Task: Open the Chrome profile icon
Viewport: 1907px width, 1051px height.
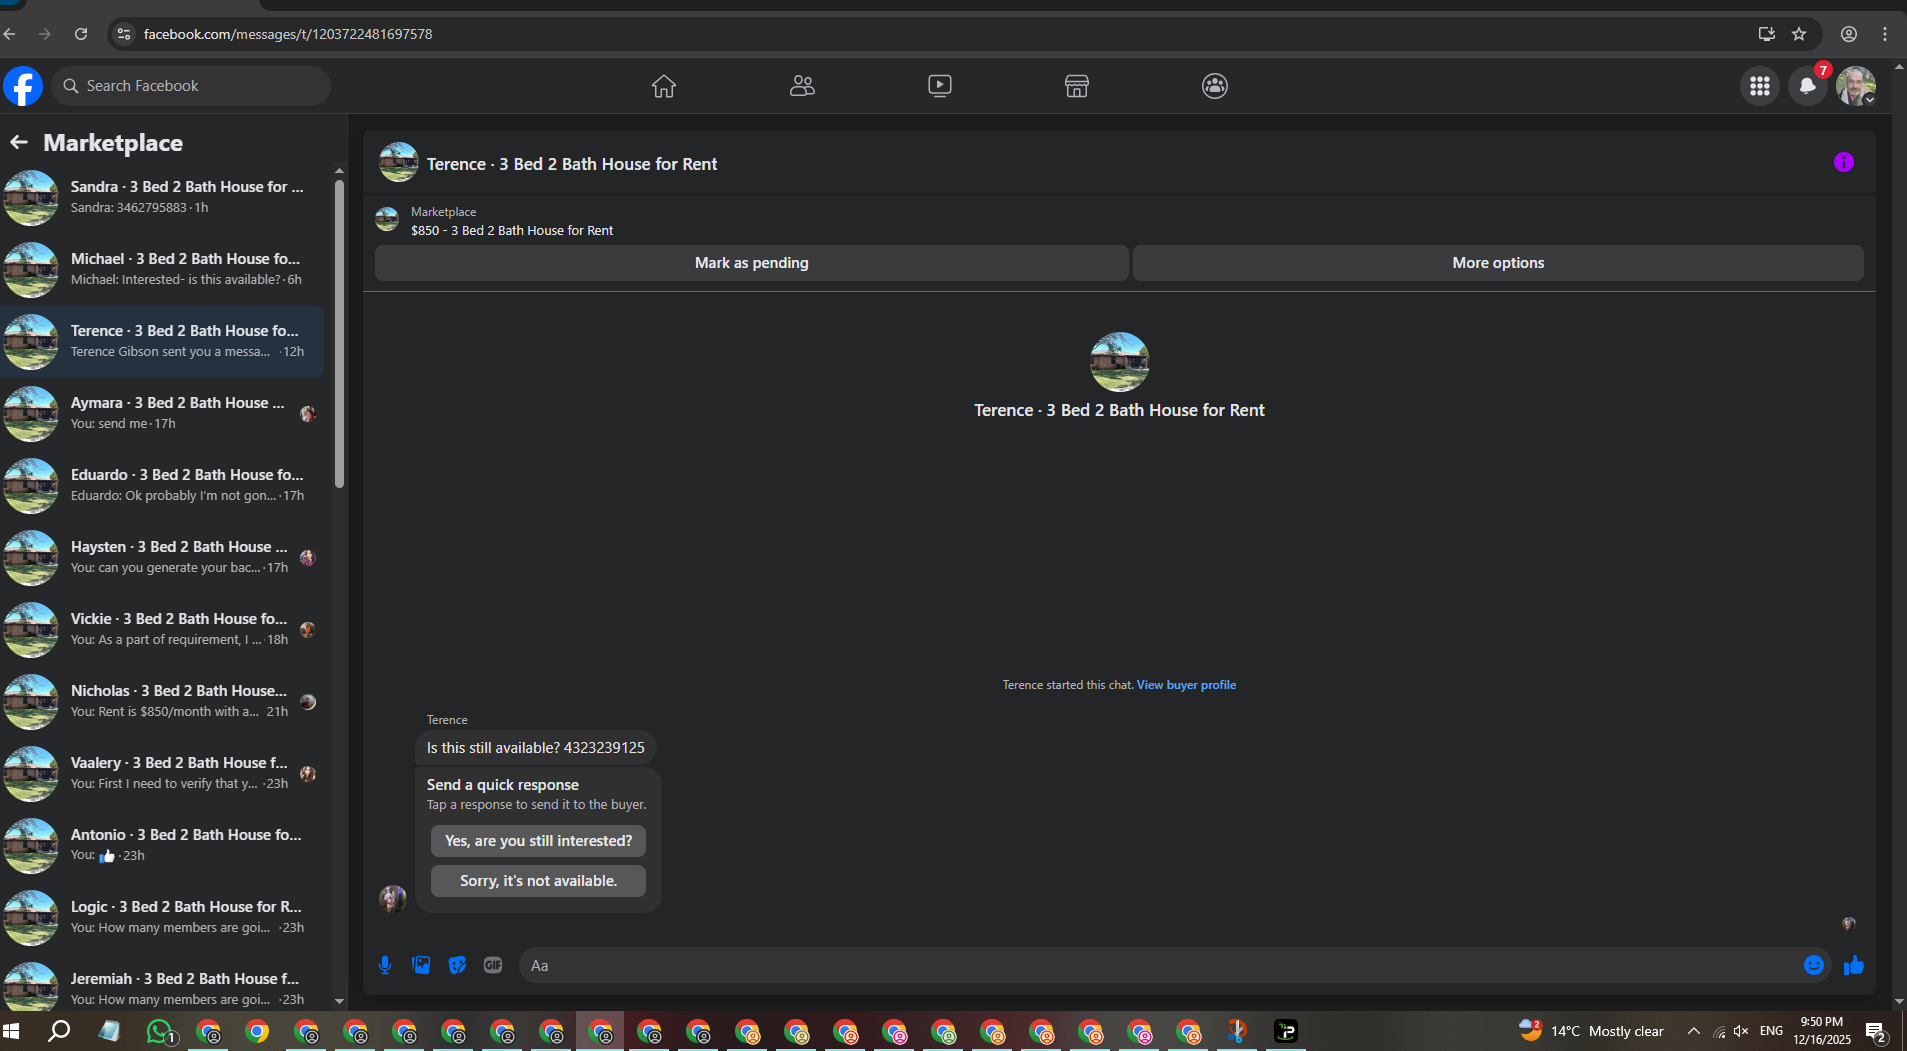Action: [1849, 34]
